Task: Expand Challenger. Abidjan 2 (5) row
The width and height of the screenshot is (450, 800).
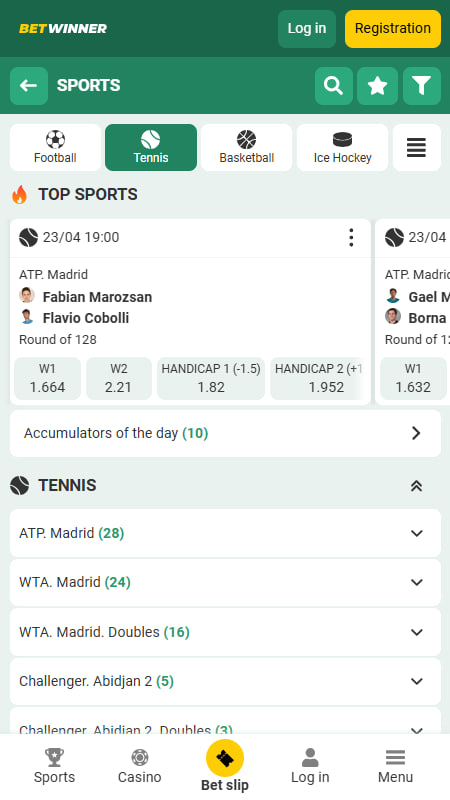Action: (225, 681)
